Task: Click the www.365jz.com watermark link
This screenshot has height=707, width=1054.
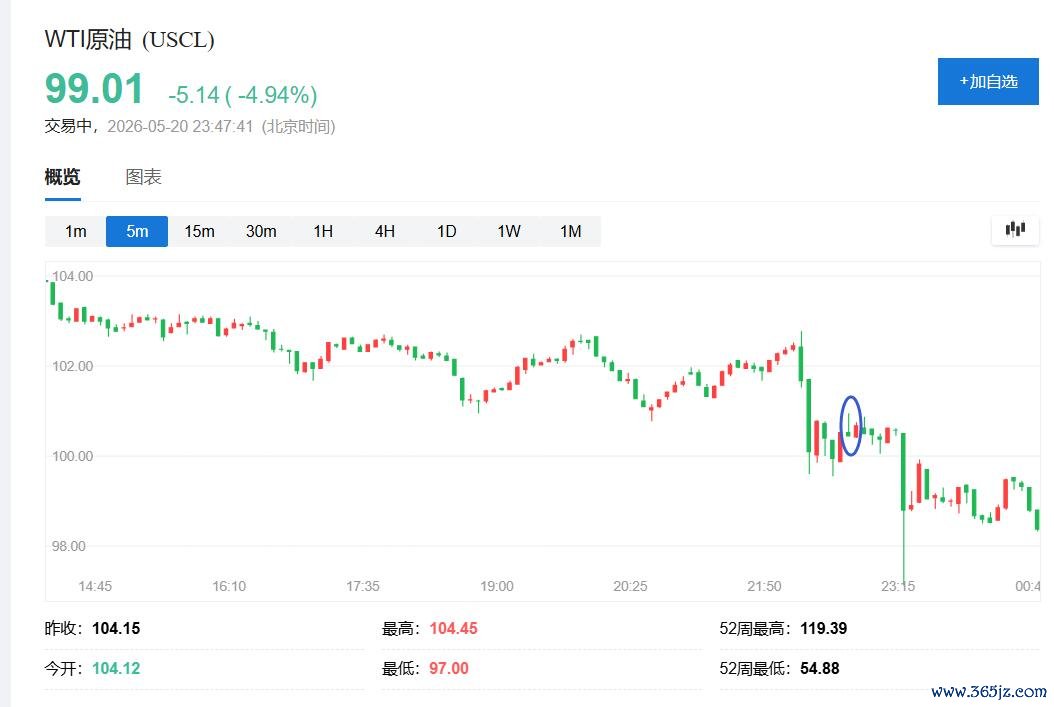Action: coord(989,692)
